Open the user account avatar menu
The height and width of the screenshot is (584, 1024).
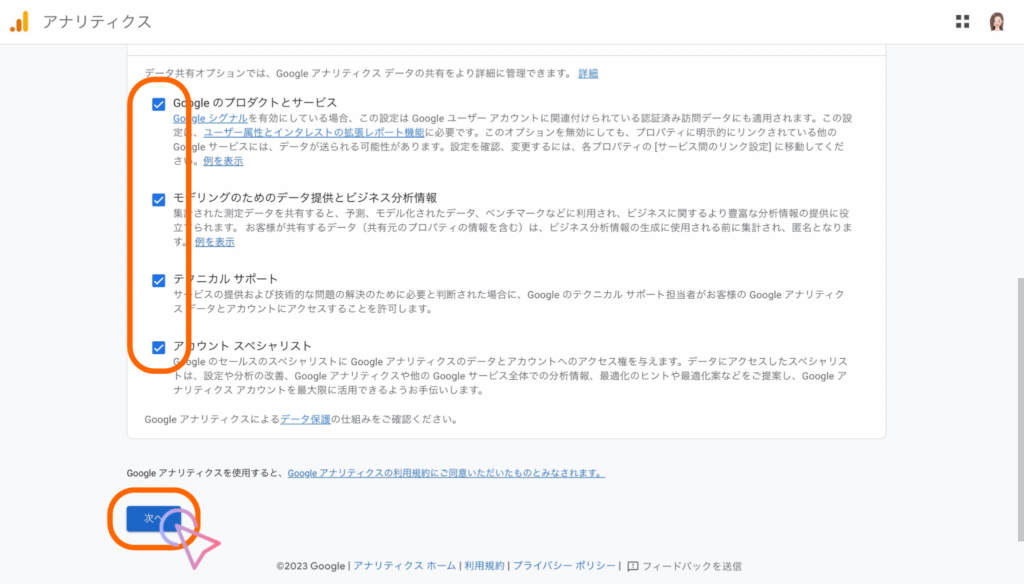pyautogui.click(x=996, y=21)
